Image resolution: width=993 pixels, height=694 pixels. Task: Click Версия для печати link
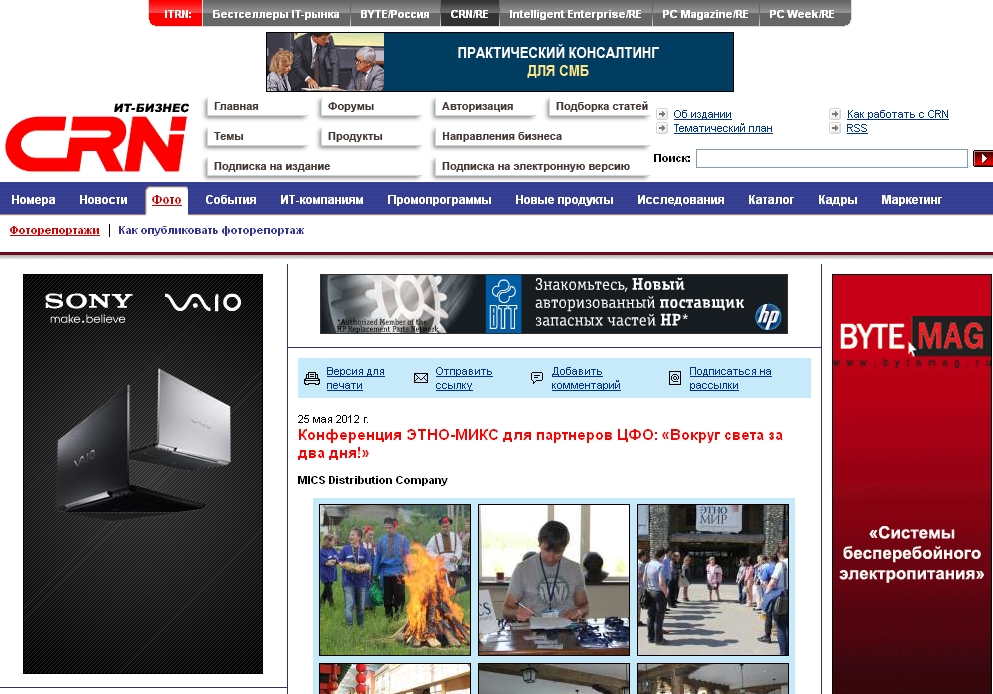tap(355, 378)
